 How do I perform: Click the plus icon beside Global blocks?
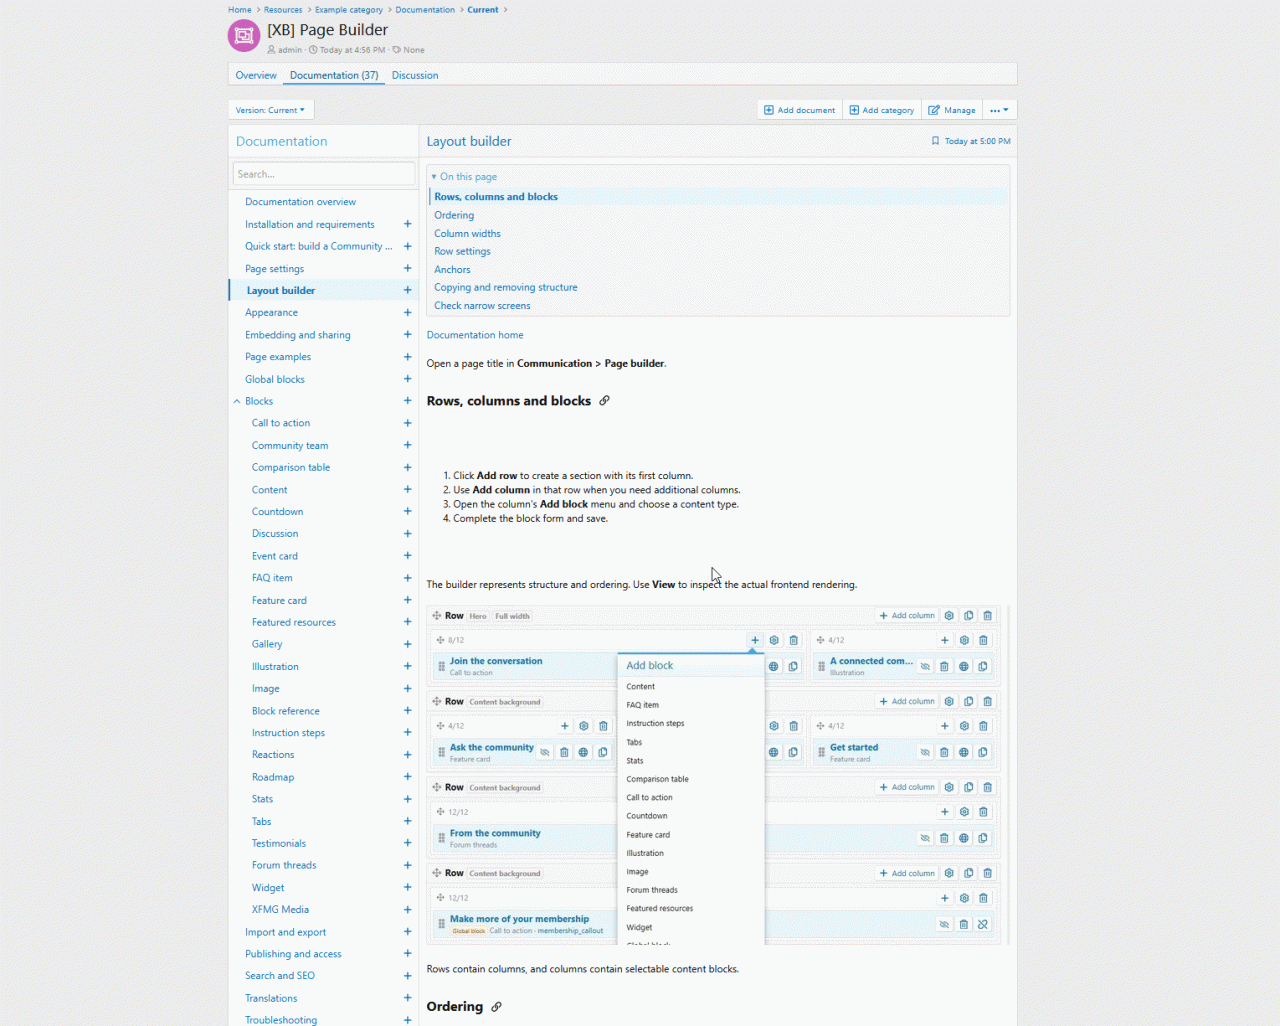click(x=407, y=379)
